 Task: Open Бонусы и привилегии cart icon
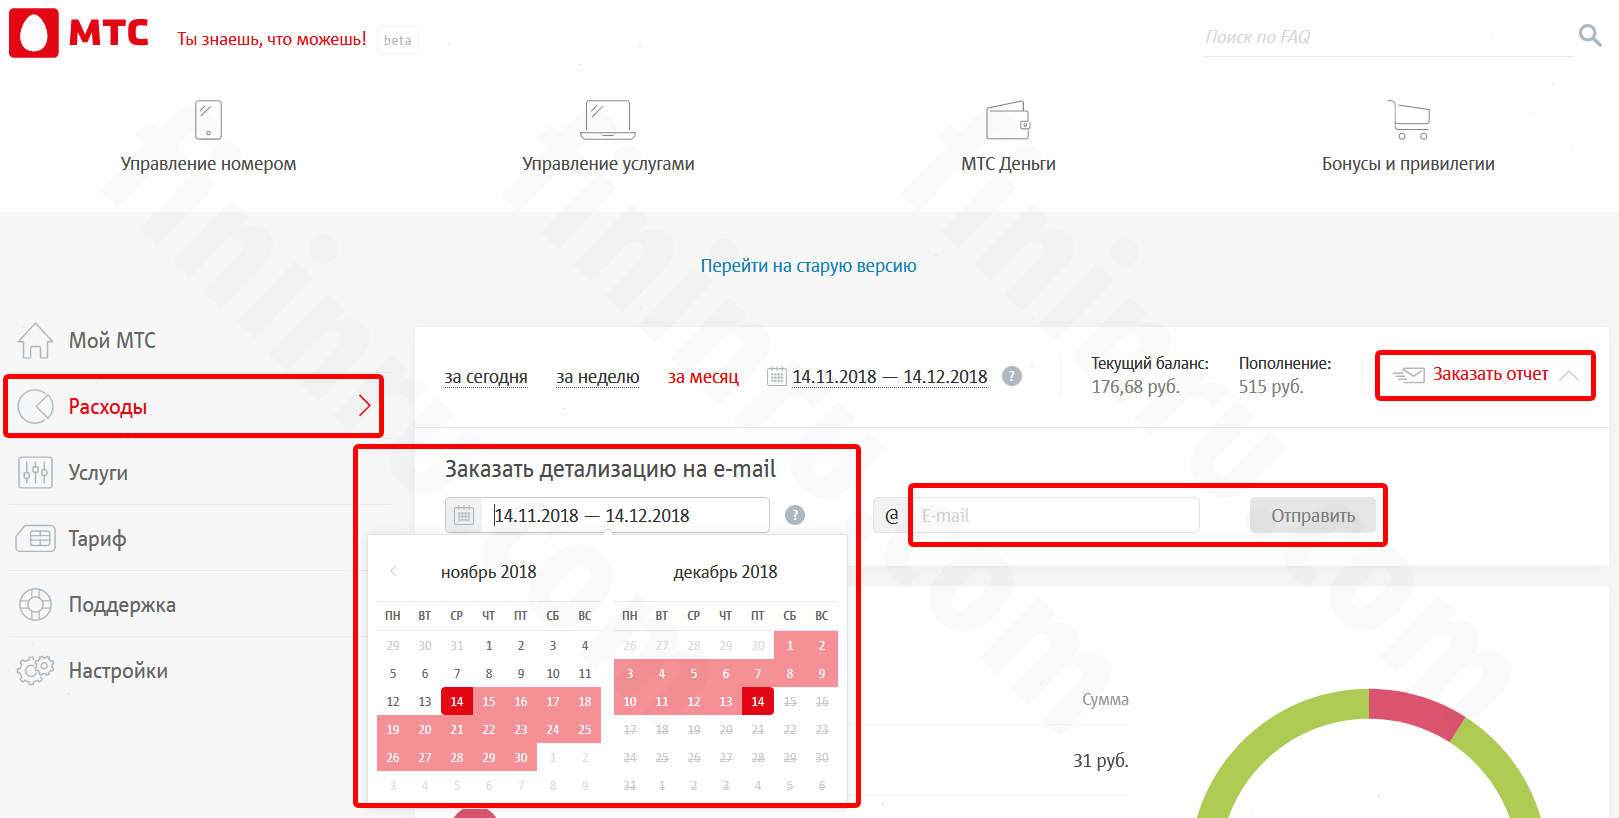coord(1408,120)
